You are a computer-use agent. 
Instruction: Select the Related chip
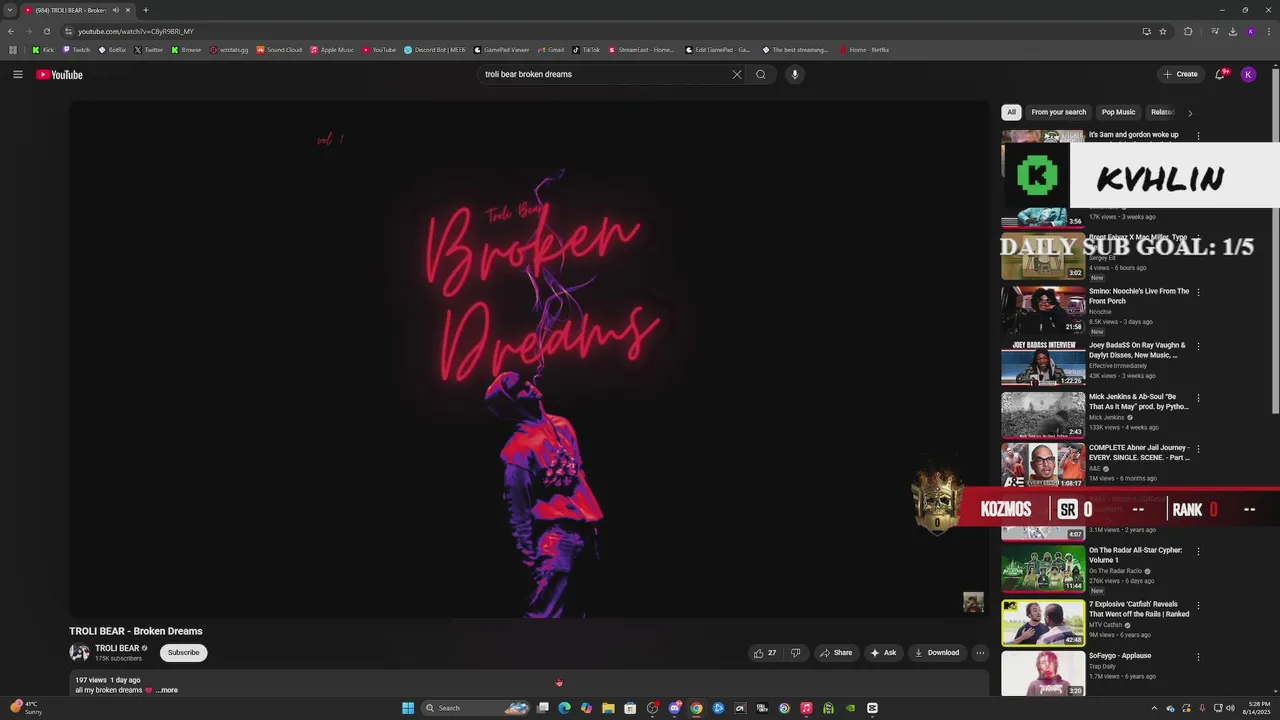click(1161, 112)
